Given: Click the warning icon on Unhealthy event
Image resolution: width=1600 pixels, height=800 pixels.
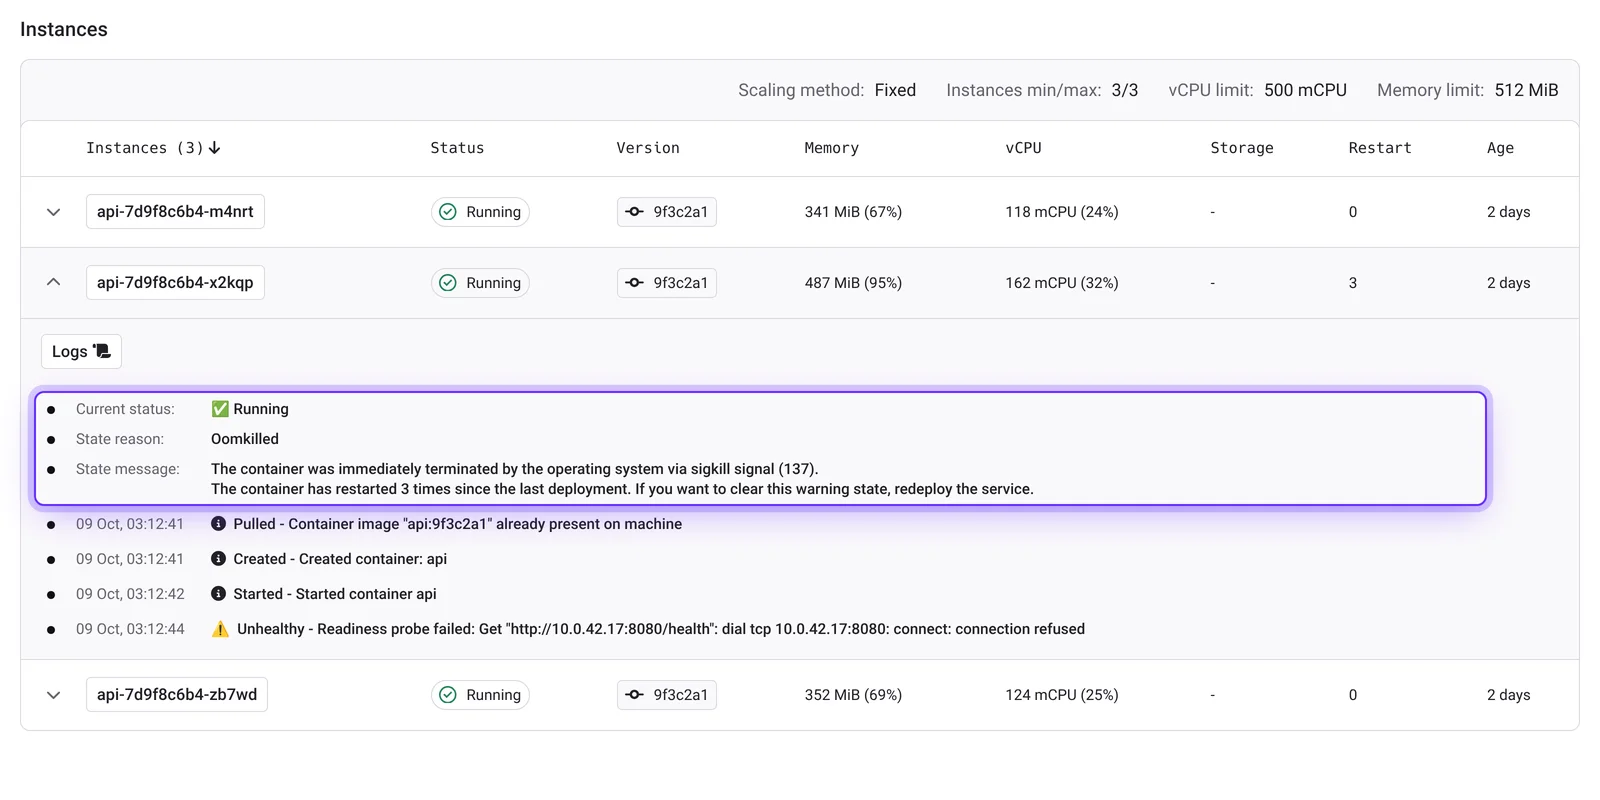Looking at the screenshot, I should 220,629.
